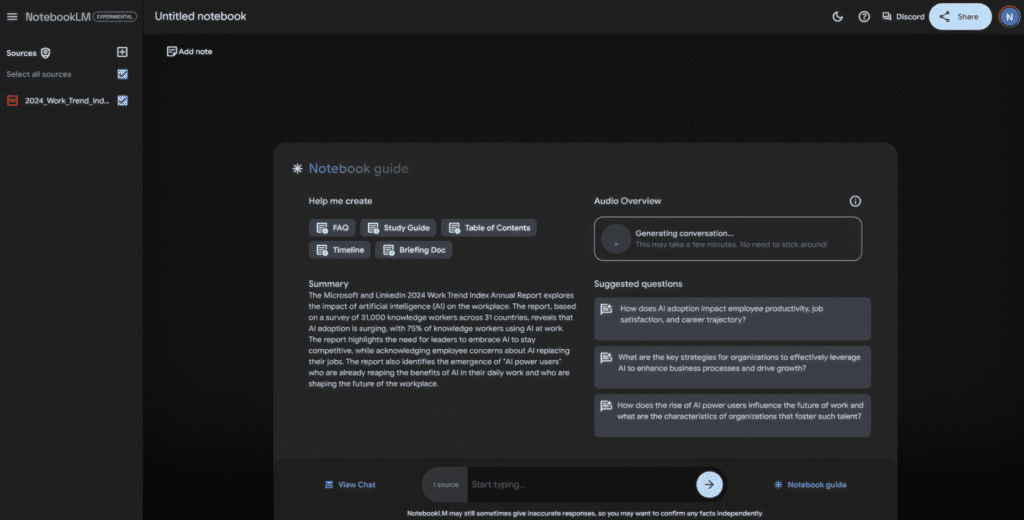The image size is (1024, 520).
Task: Click the View Chat icon
Action: click(x=329, y=485)
